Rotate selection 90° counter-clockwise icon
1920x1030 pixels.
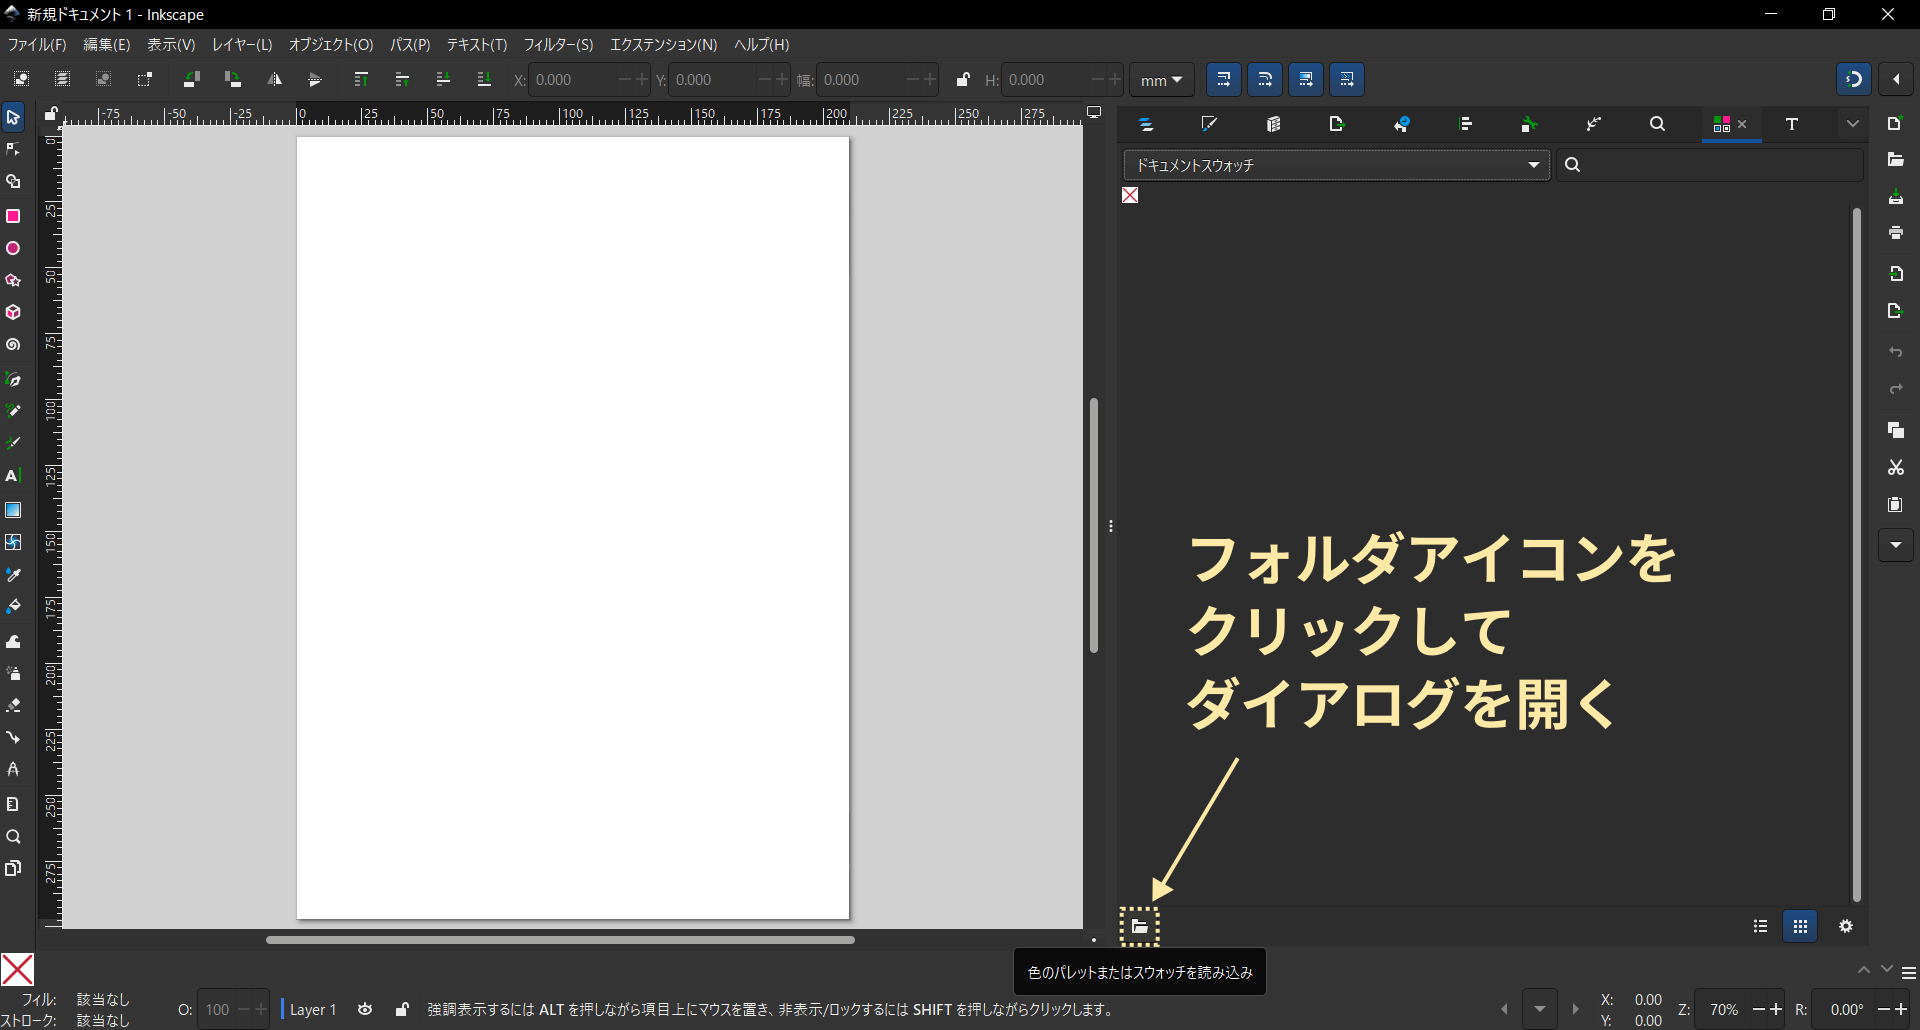click(x=191, y=79)
